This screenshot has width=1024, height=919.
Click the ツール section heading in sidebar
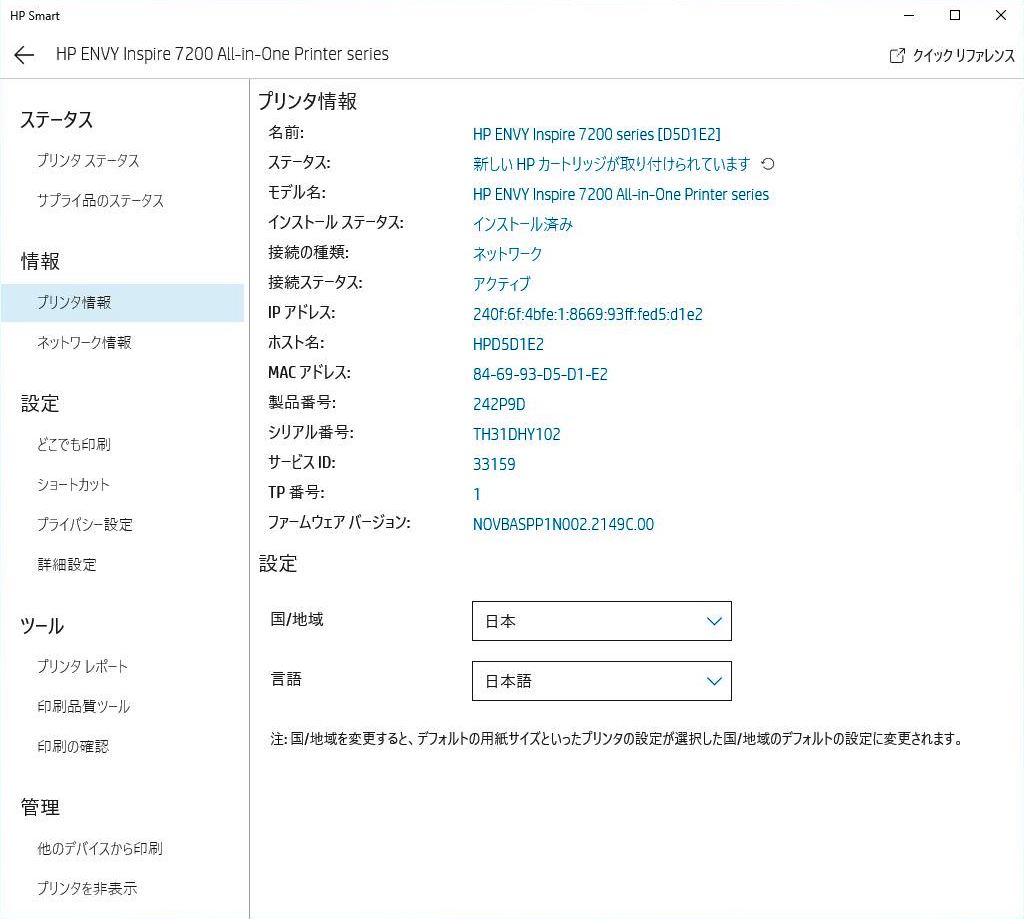point(42,626)
